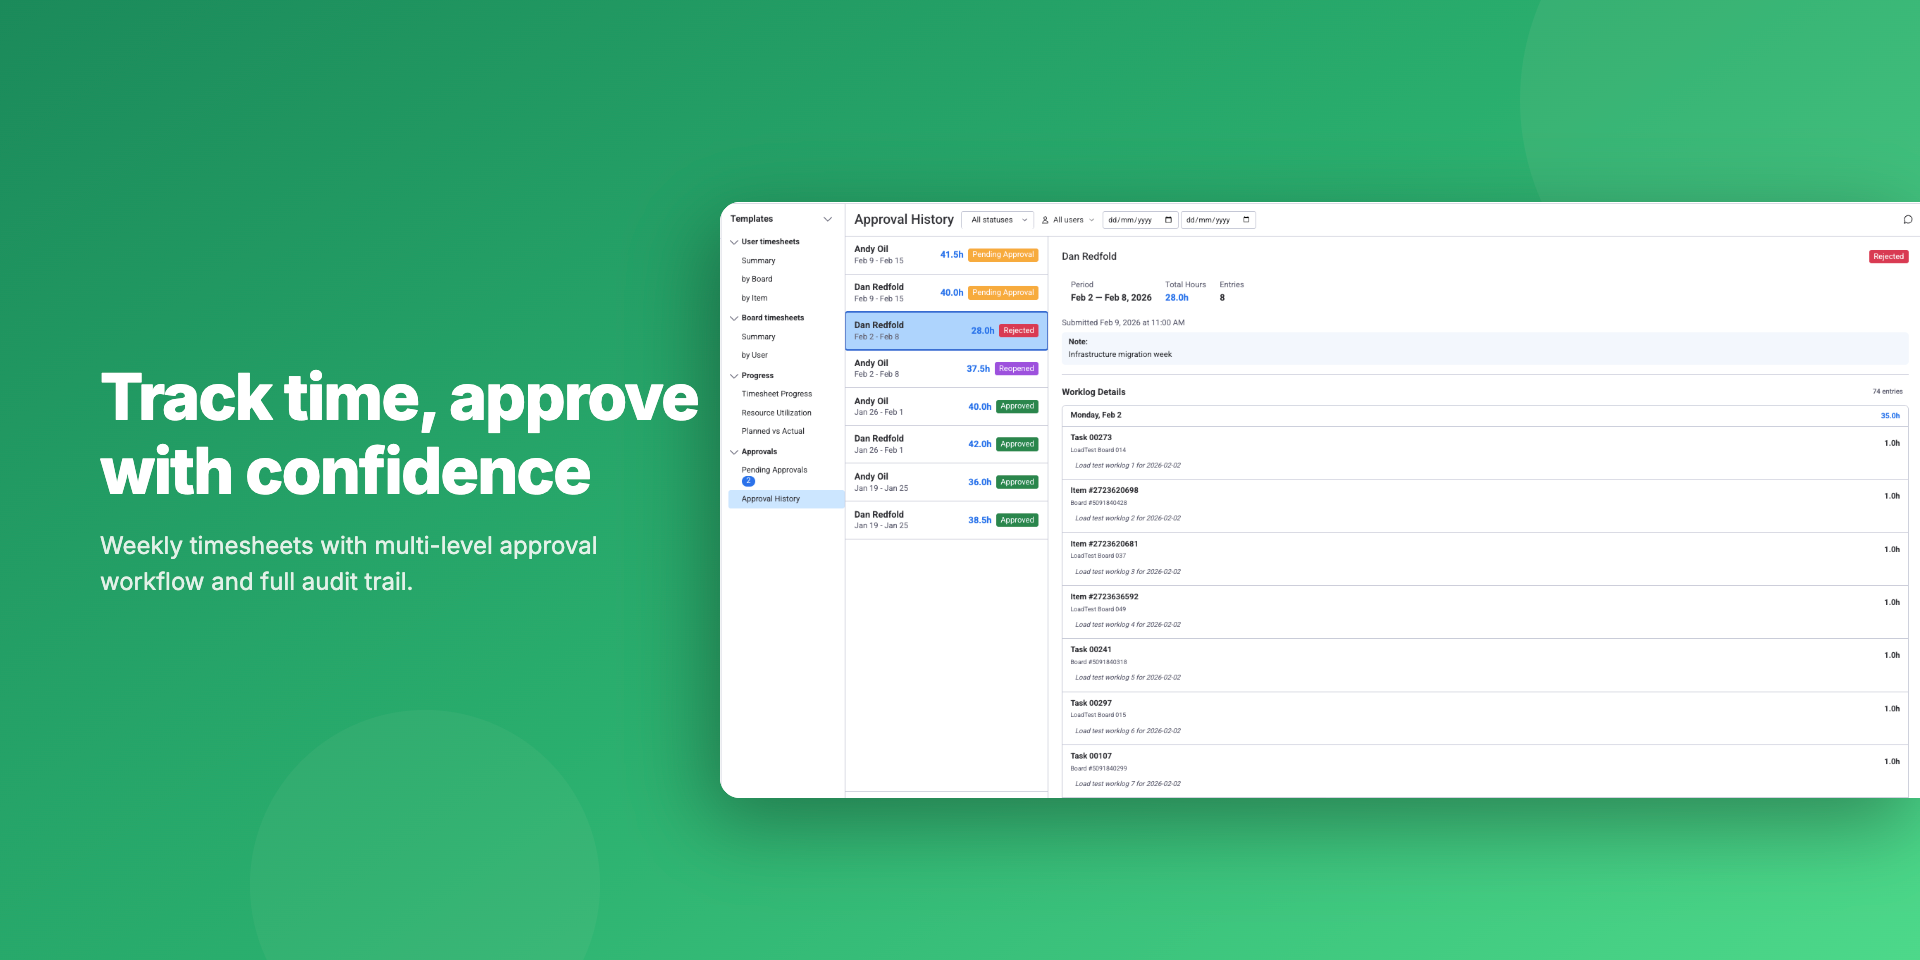Click Reopened status badge on Andy Oil row
The image size is (1920, 960).
point(1016,369)
